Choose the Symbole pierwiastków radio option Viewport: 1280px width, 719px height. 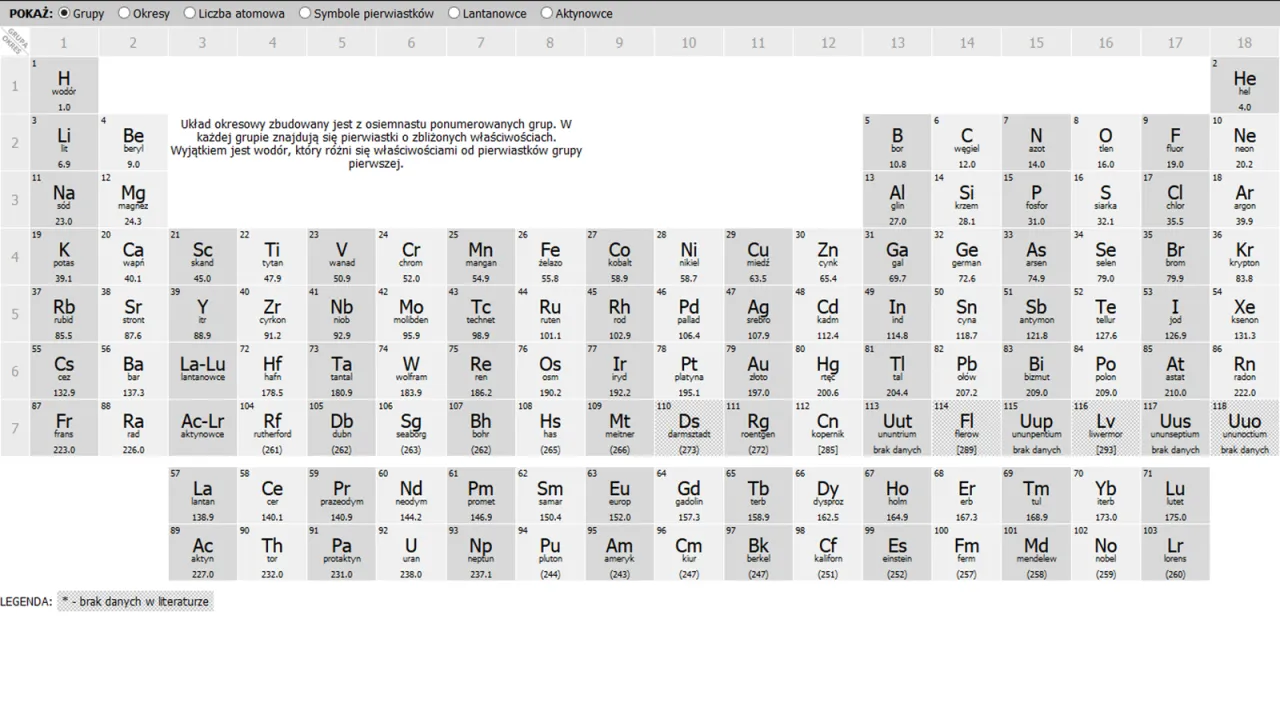[305, 13]
